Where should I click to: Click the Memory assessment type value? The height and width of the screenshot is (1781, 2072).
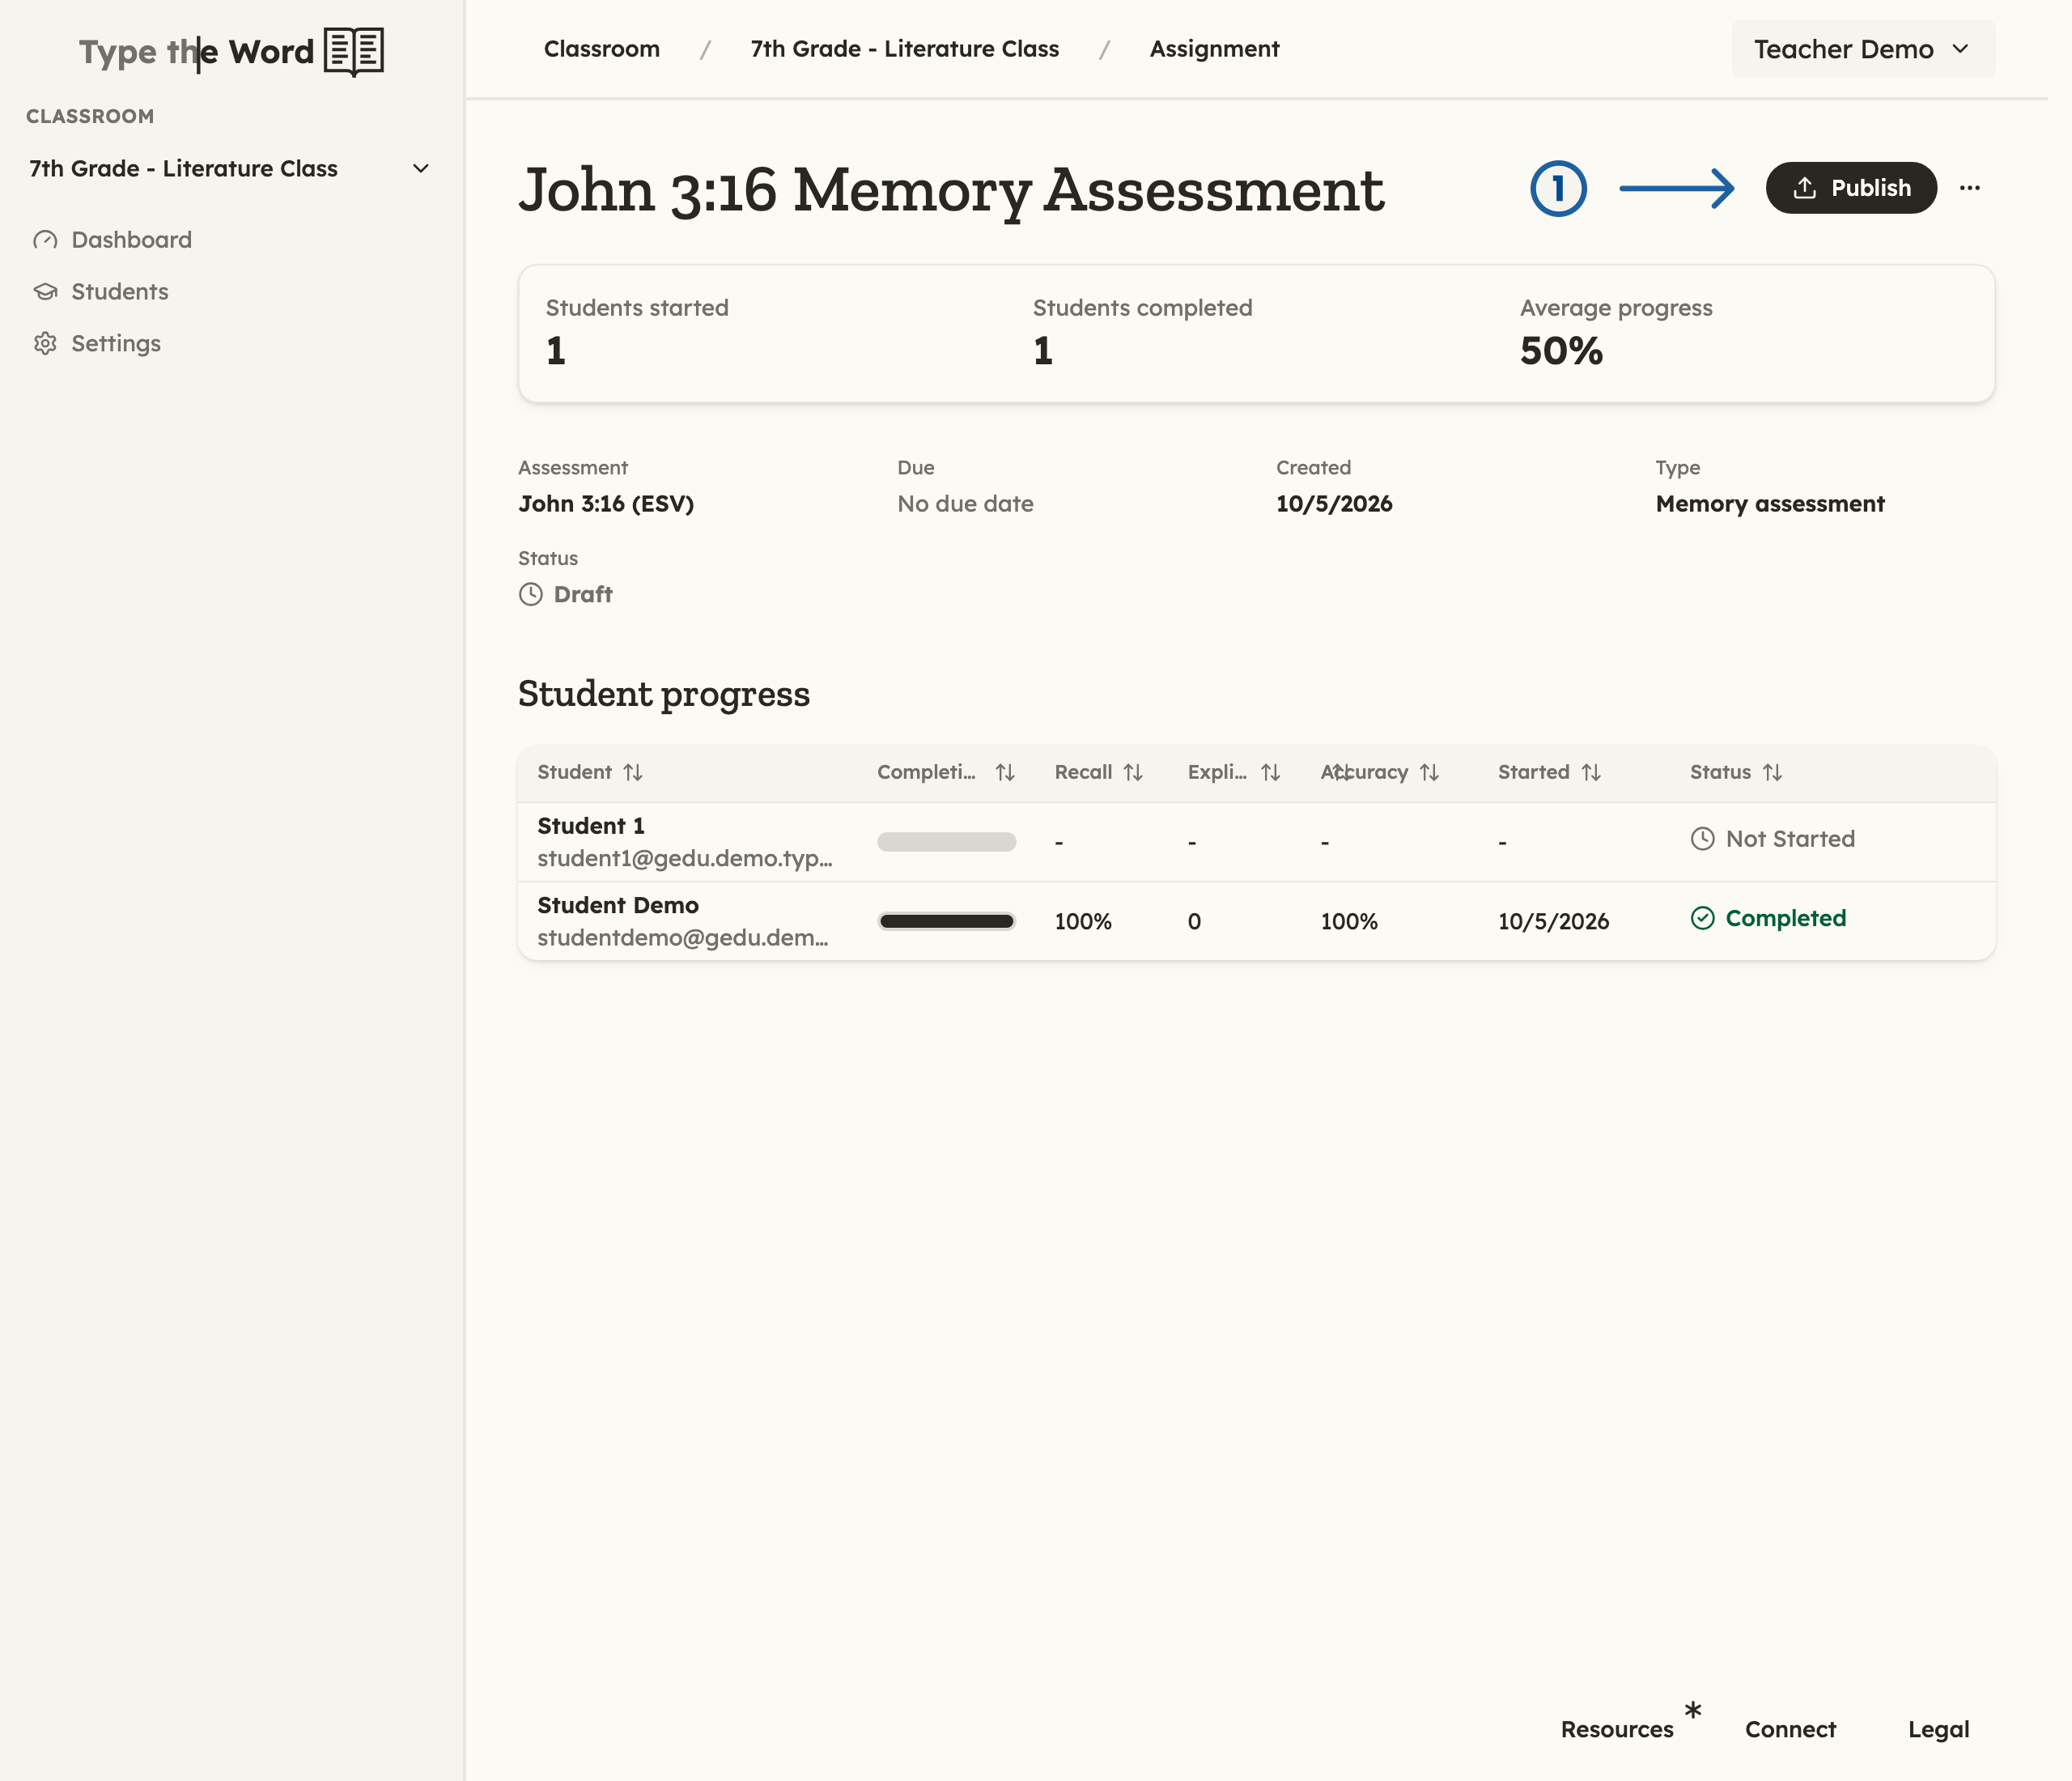pyautogui.click(x=1770, y=504)
